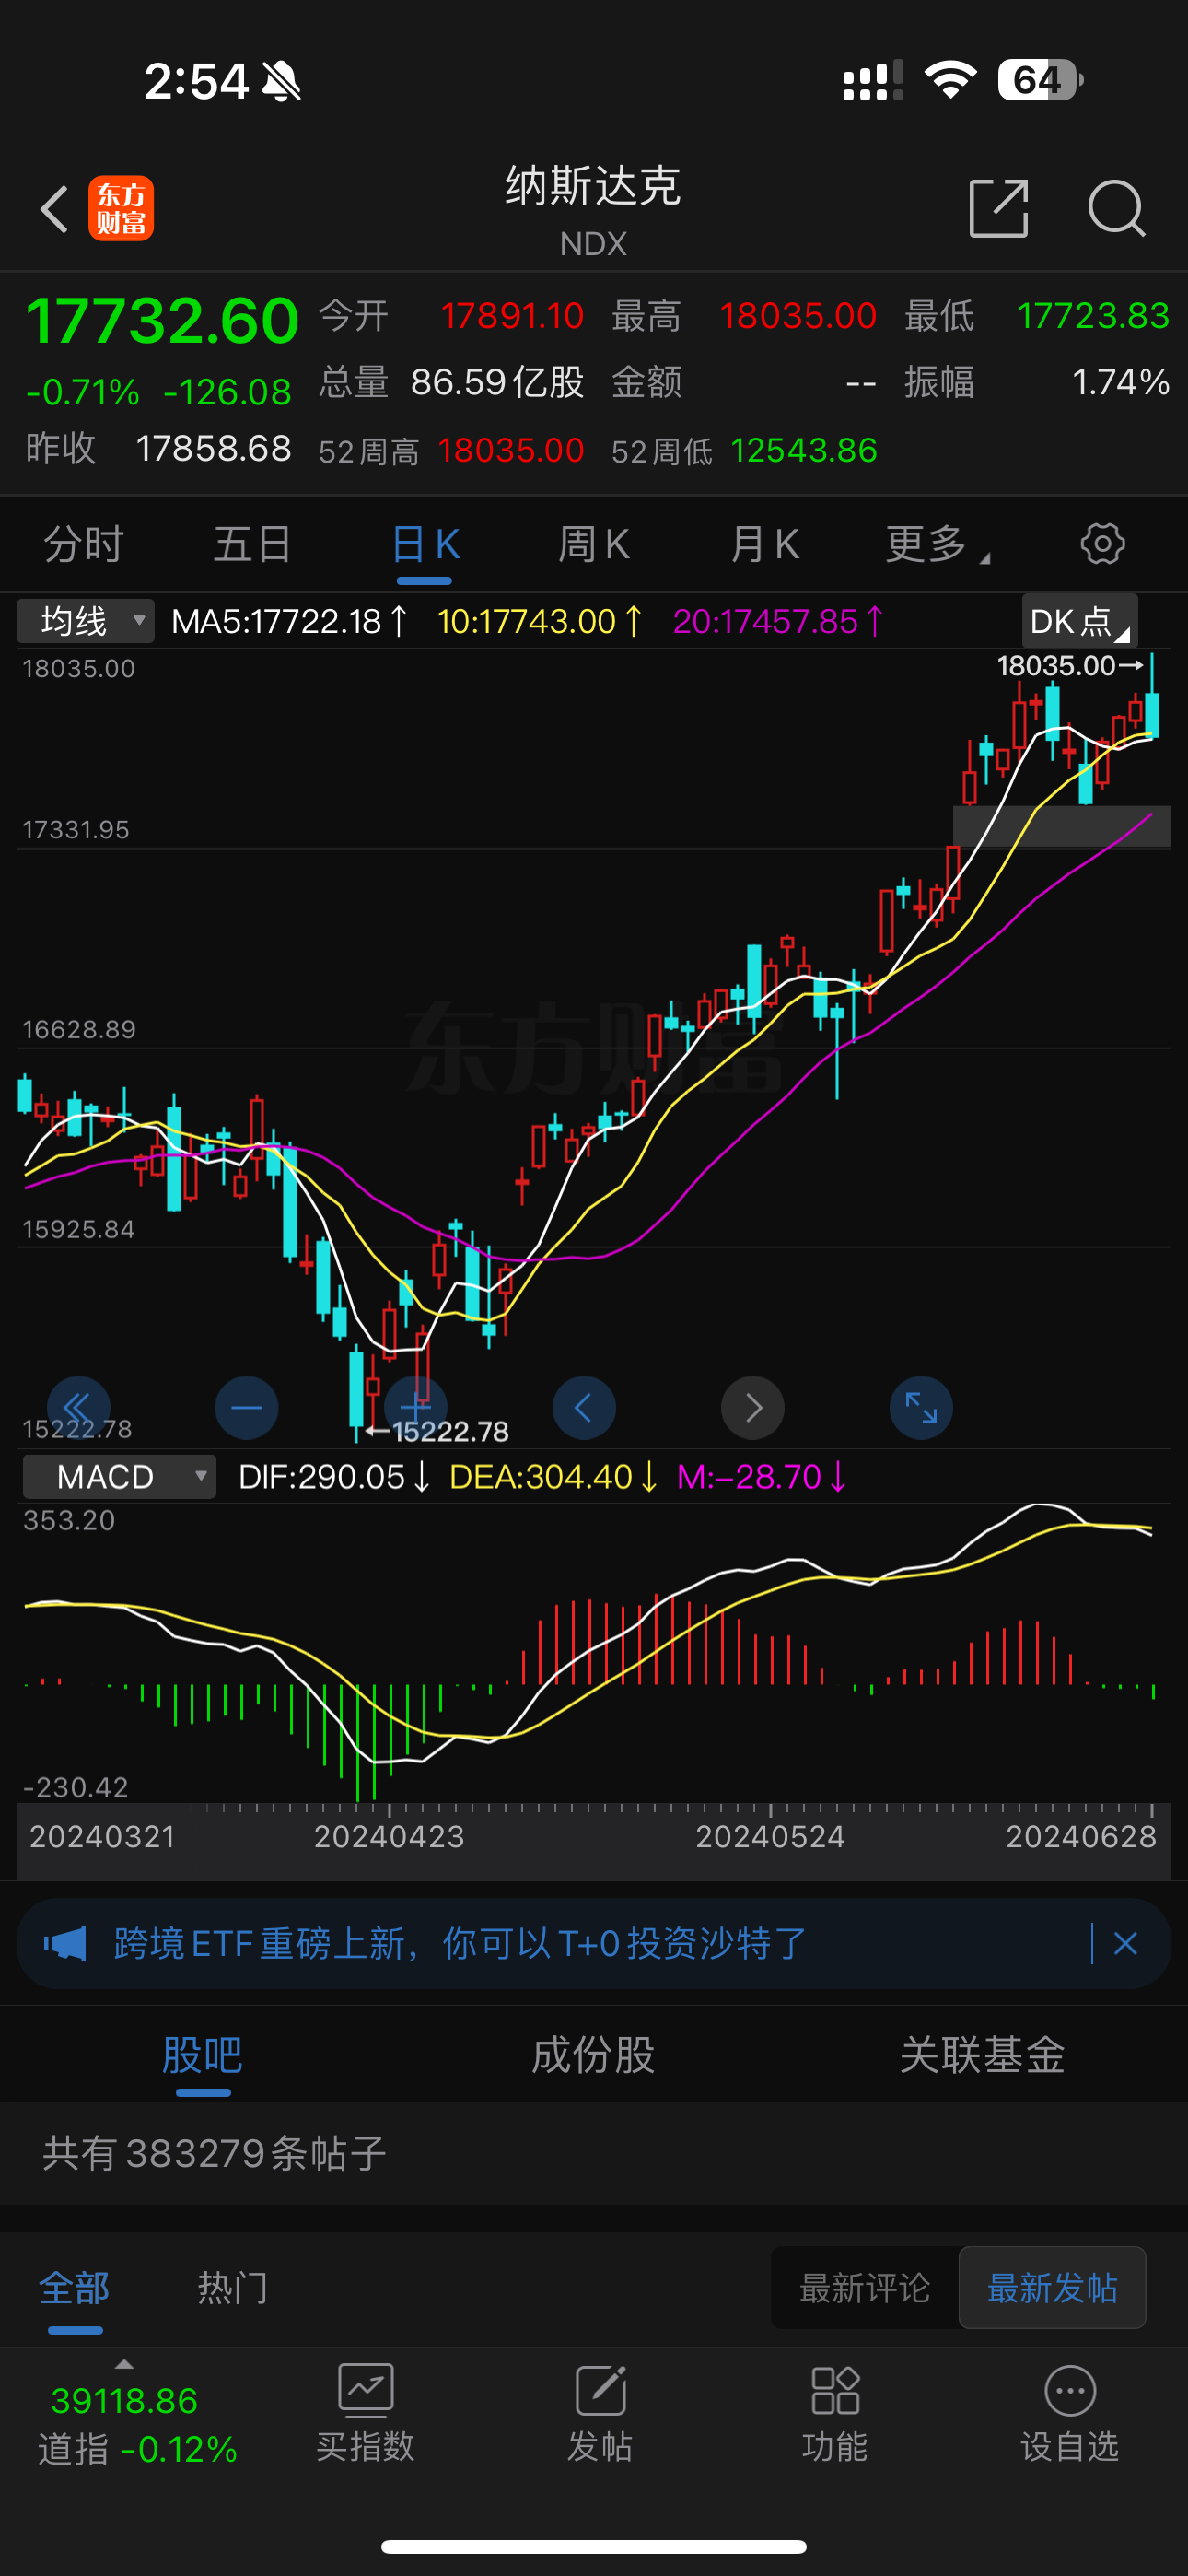Open the DK点 option
The height and width of the screenshot is (2576, 1188).
coord(1079,621)
